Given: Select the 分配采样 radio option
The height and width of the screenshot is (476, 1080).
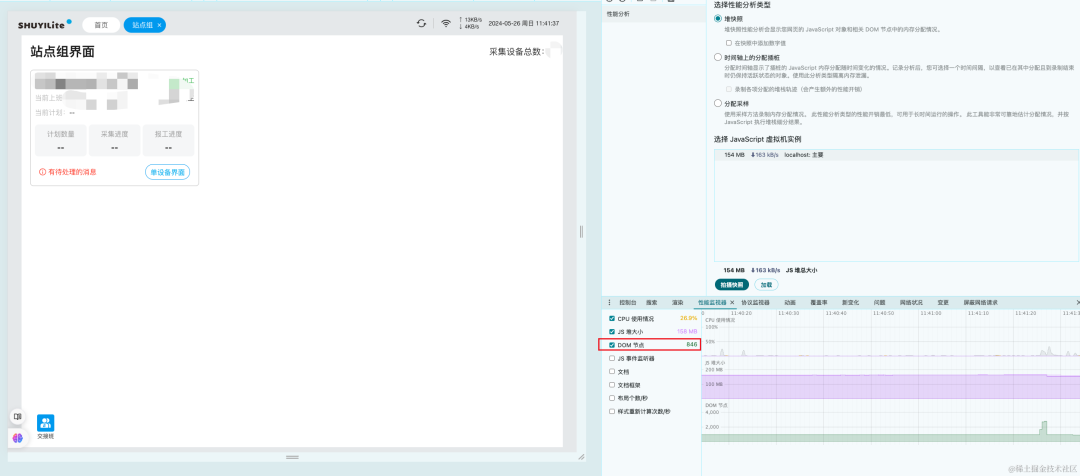Looking at the screenshot, I should (x=718, y=103).
